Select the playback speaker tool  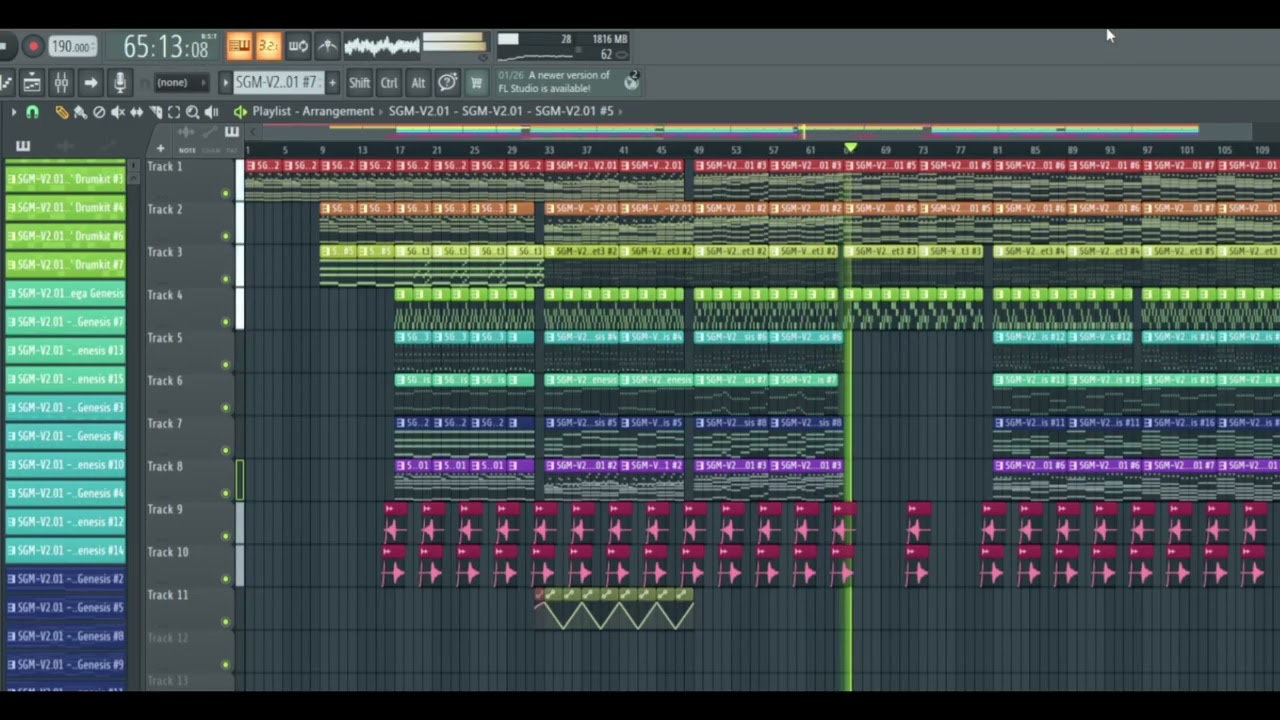point(211,112)
